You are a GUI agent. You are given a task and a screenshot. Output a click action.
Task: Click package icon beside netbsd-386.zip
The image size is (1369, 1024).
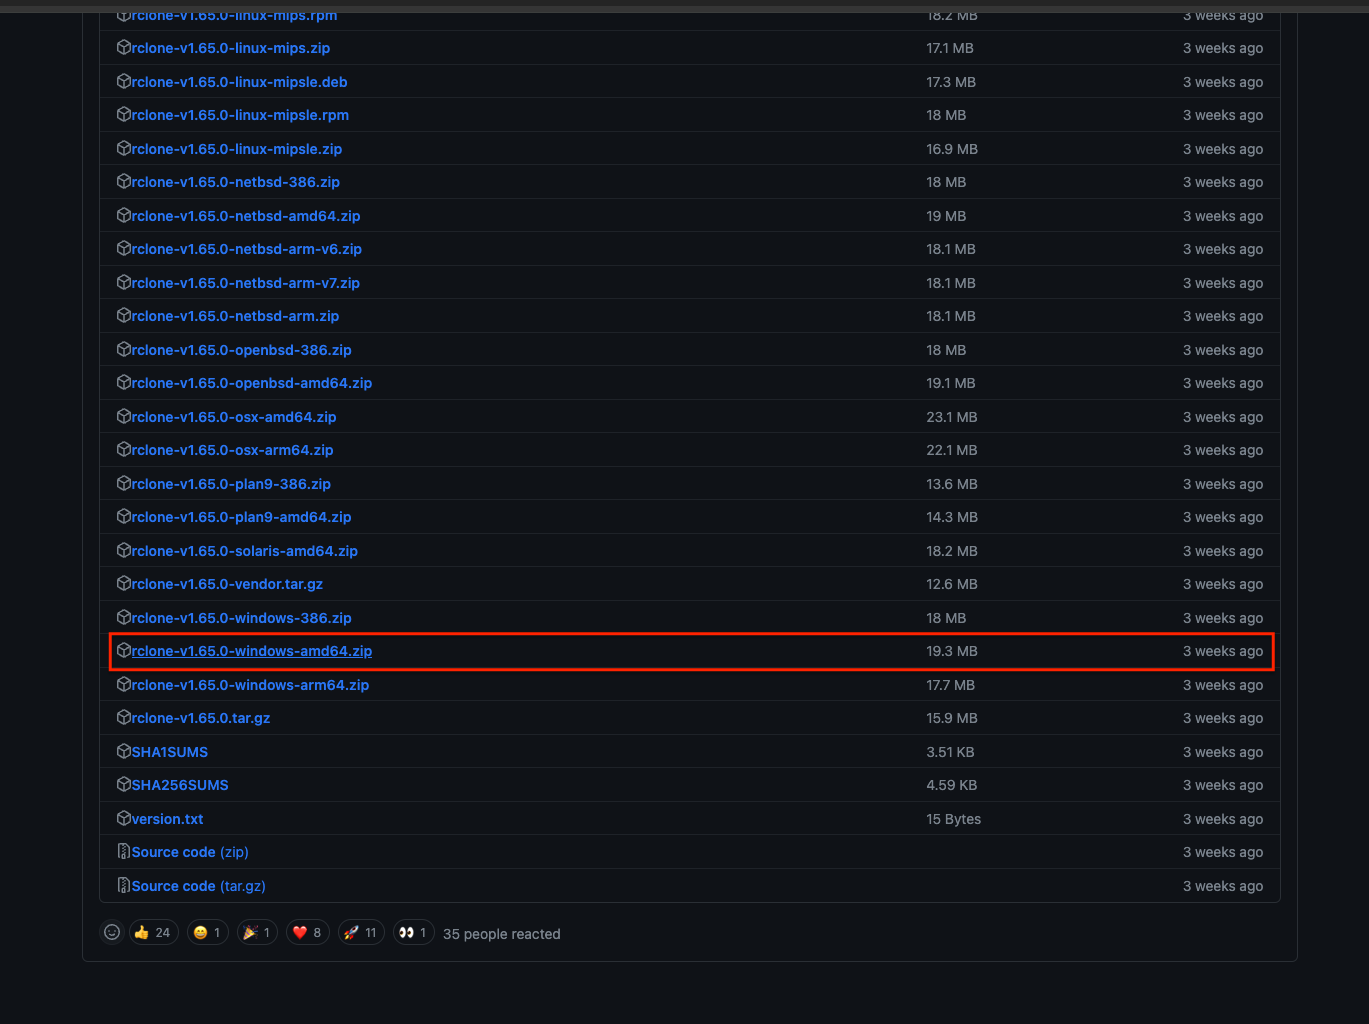(x=124, y=181)
